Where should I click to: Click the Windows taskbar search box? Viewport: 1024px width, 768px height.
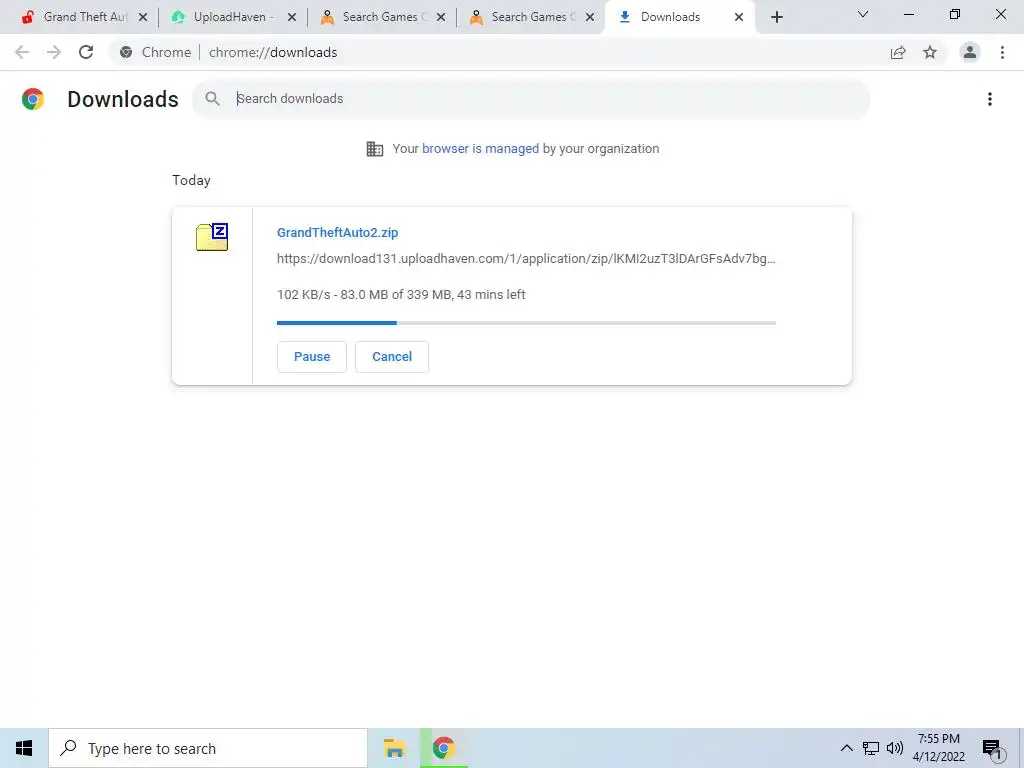[x=208, y=748]
